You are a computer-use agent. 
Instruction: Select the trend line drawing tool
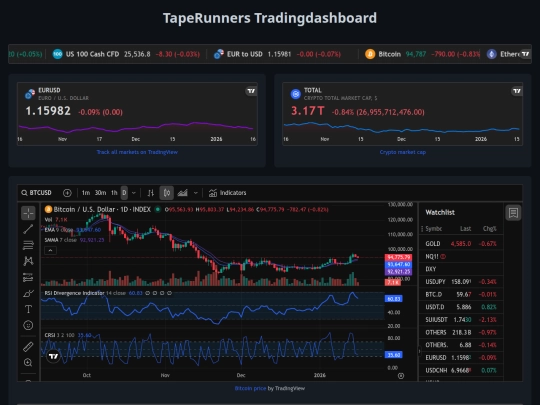click(28, 229)
